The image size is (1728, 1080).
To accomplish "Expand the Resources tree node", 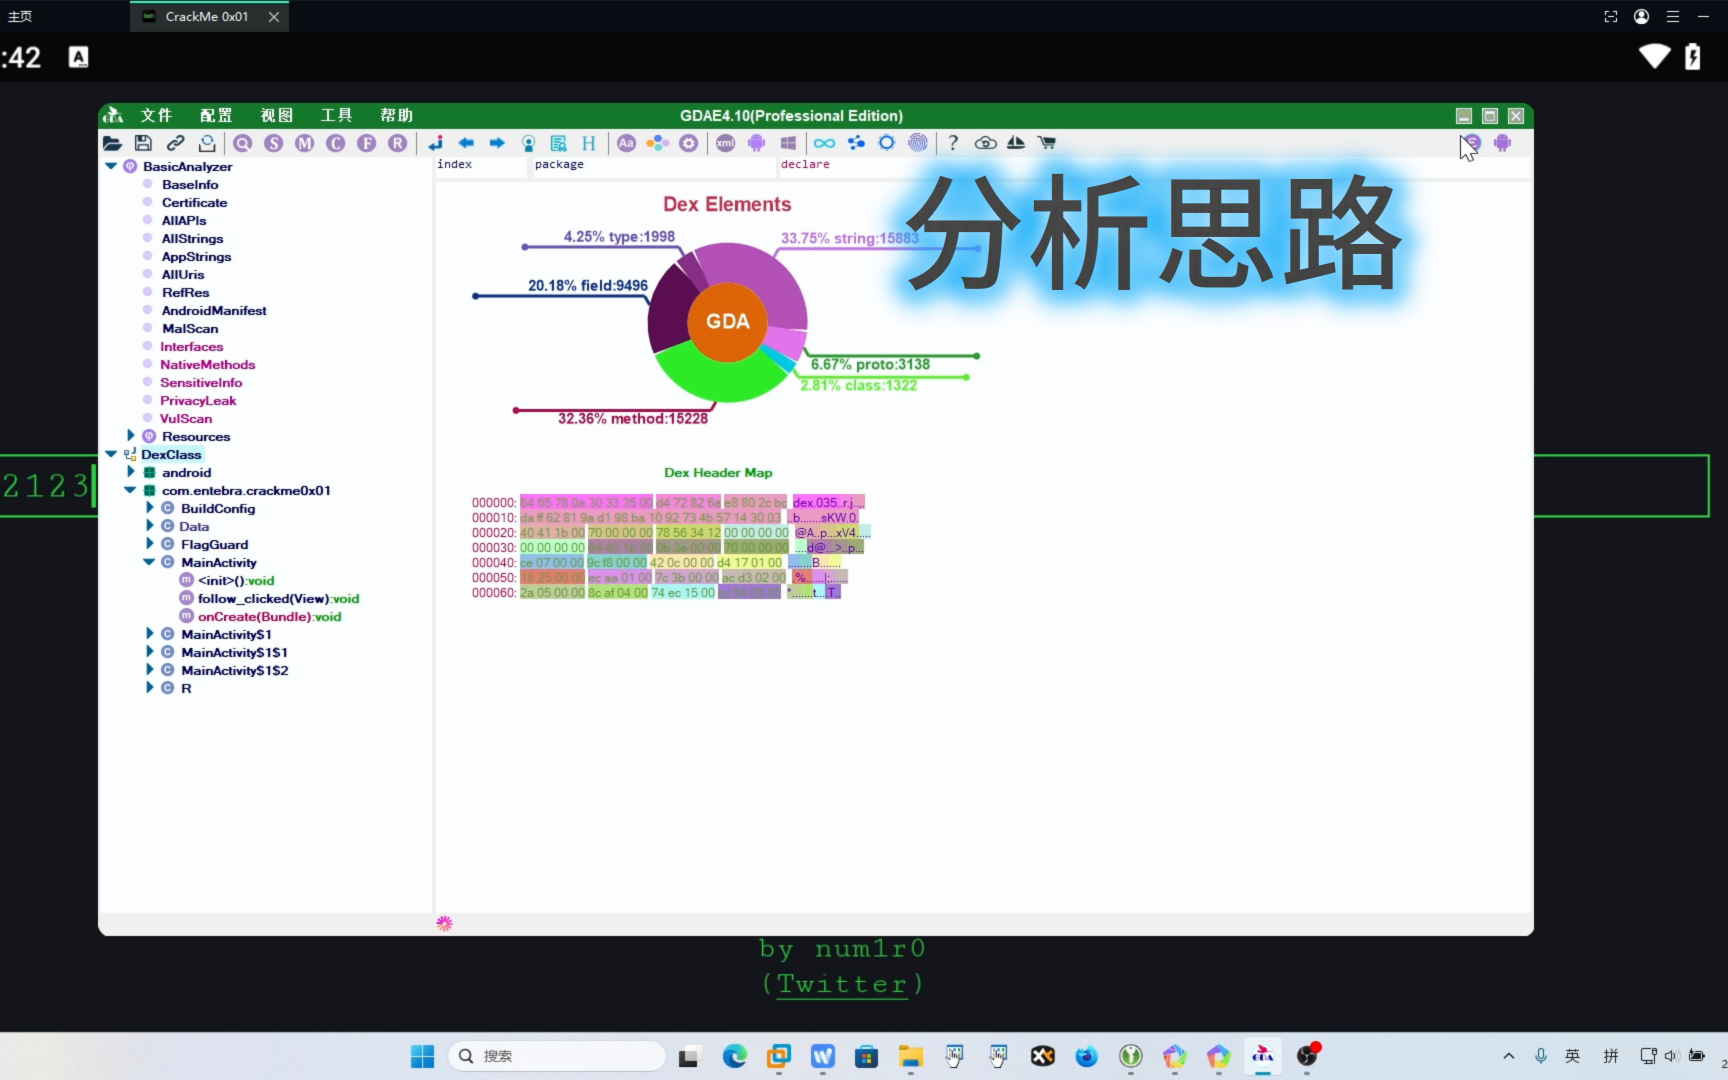I will 130,436.
